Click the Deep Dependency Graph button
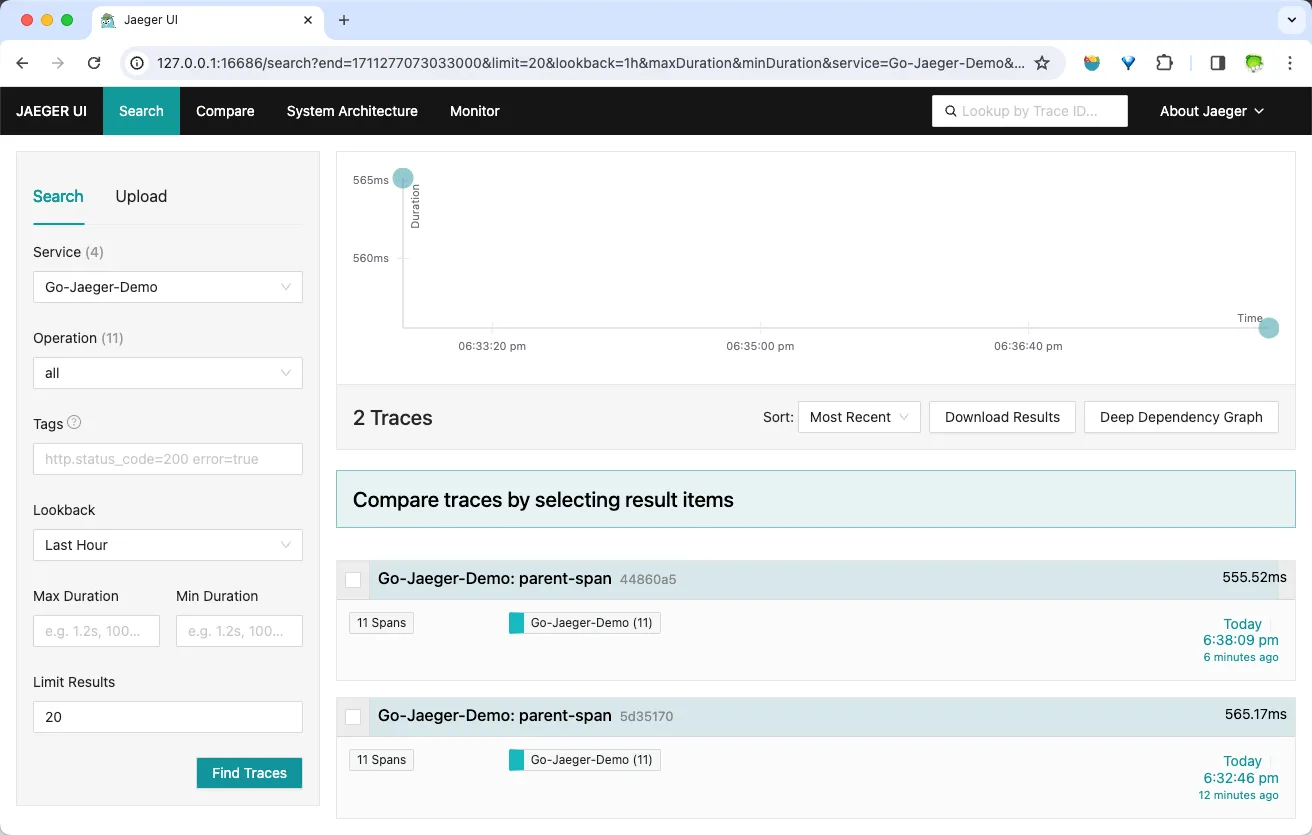 tap(1181, 417)
